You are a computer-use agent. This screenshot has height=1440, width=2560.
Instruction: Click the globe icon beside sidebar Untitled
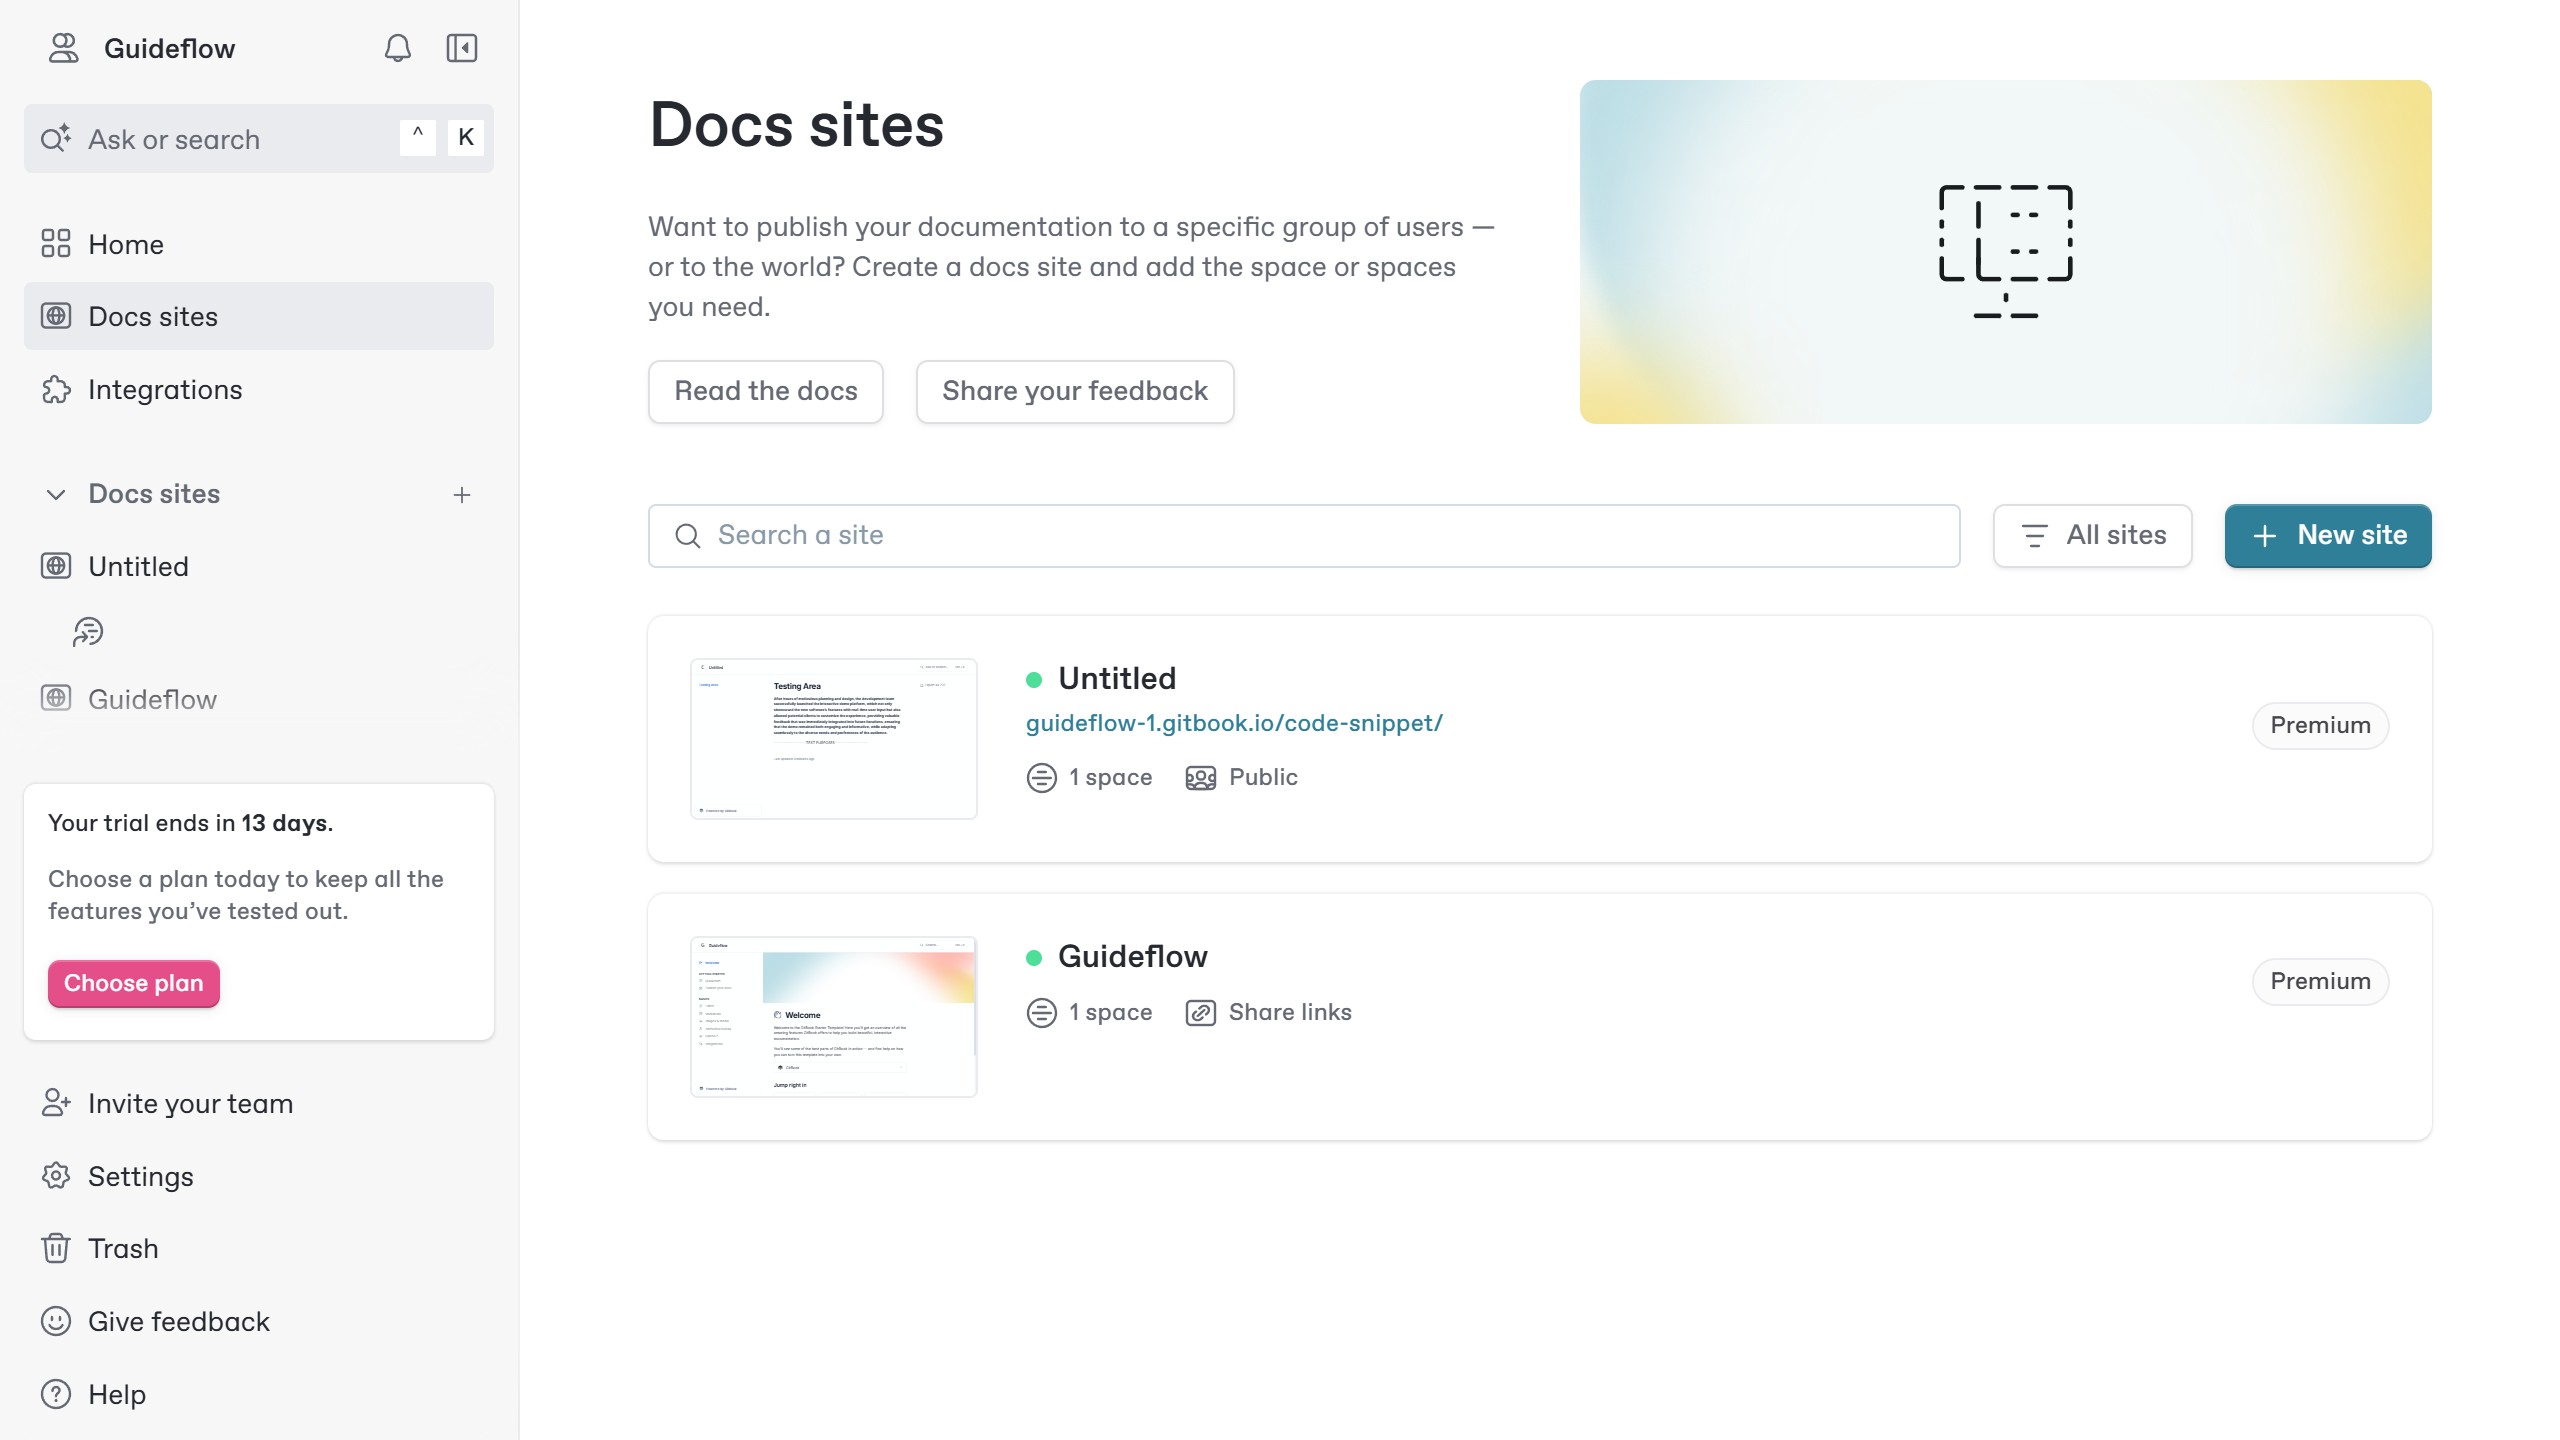(56, 566)
